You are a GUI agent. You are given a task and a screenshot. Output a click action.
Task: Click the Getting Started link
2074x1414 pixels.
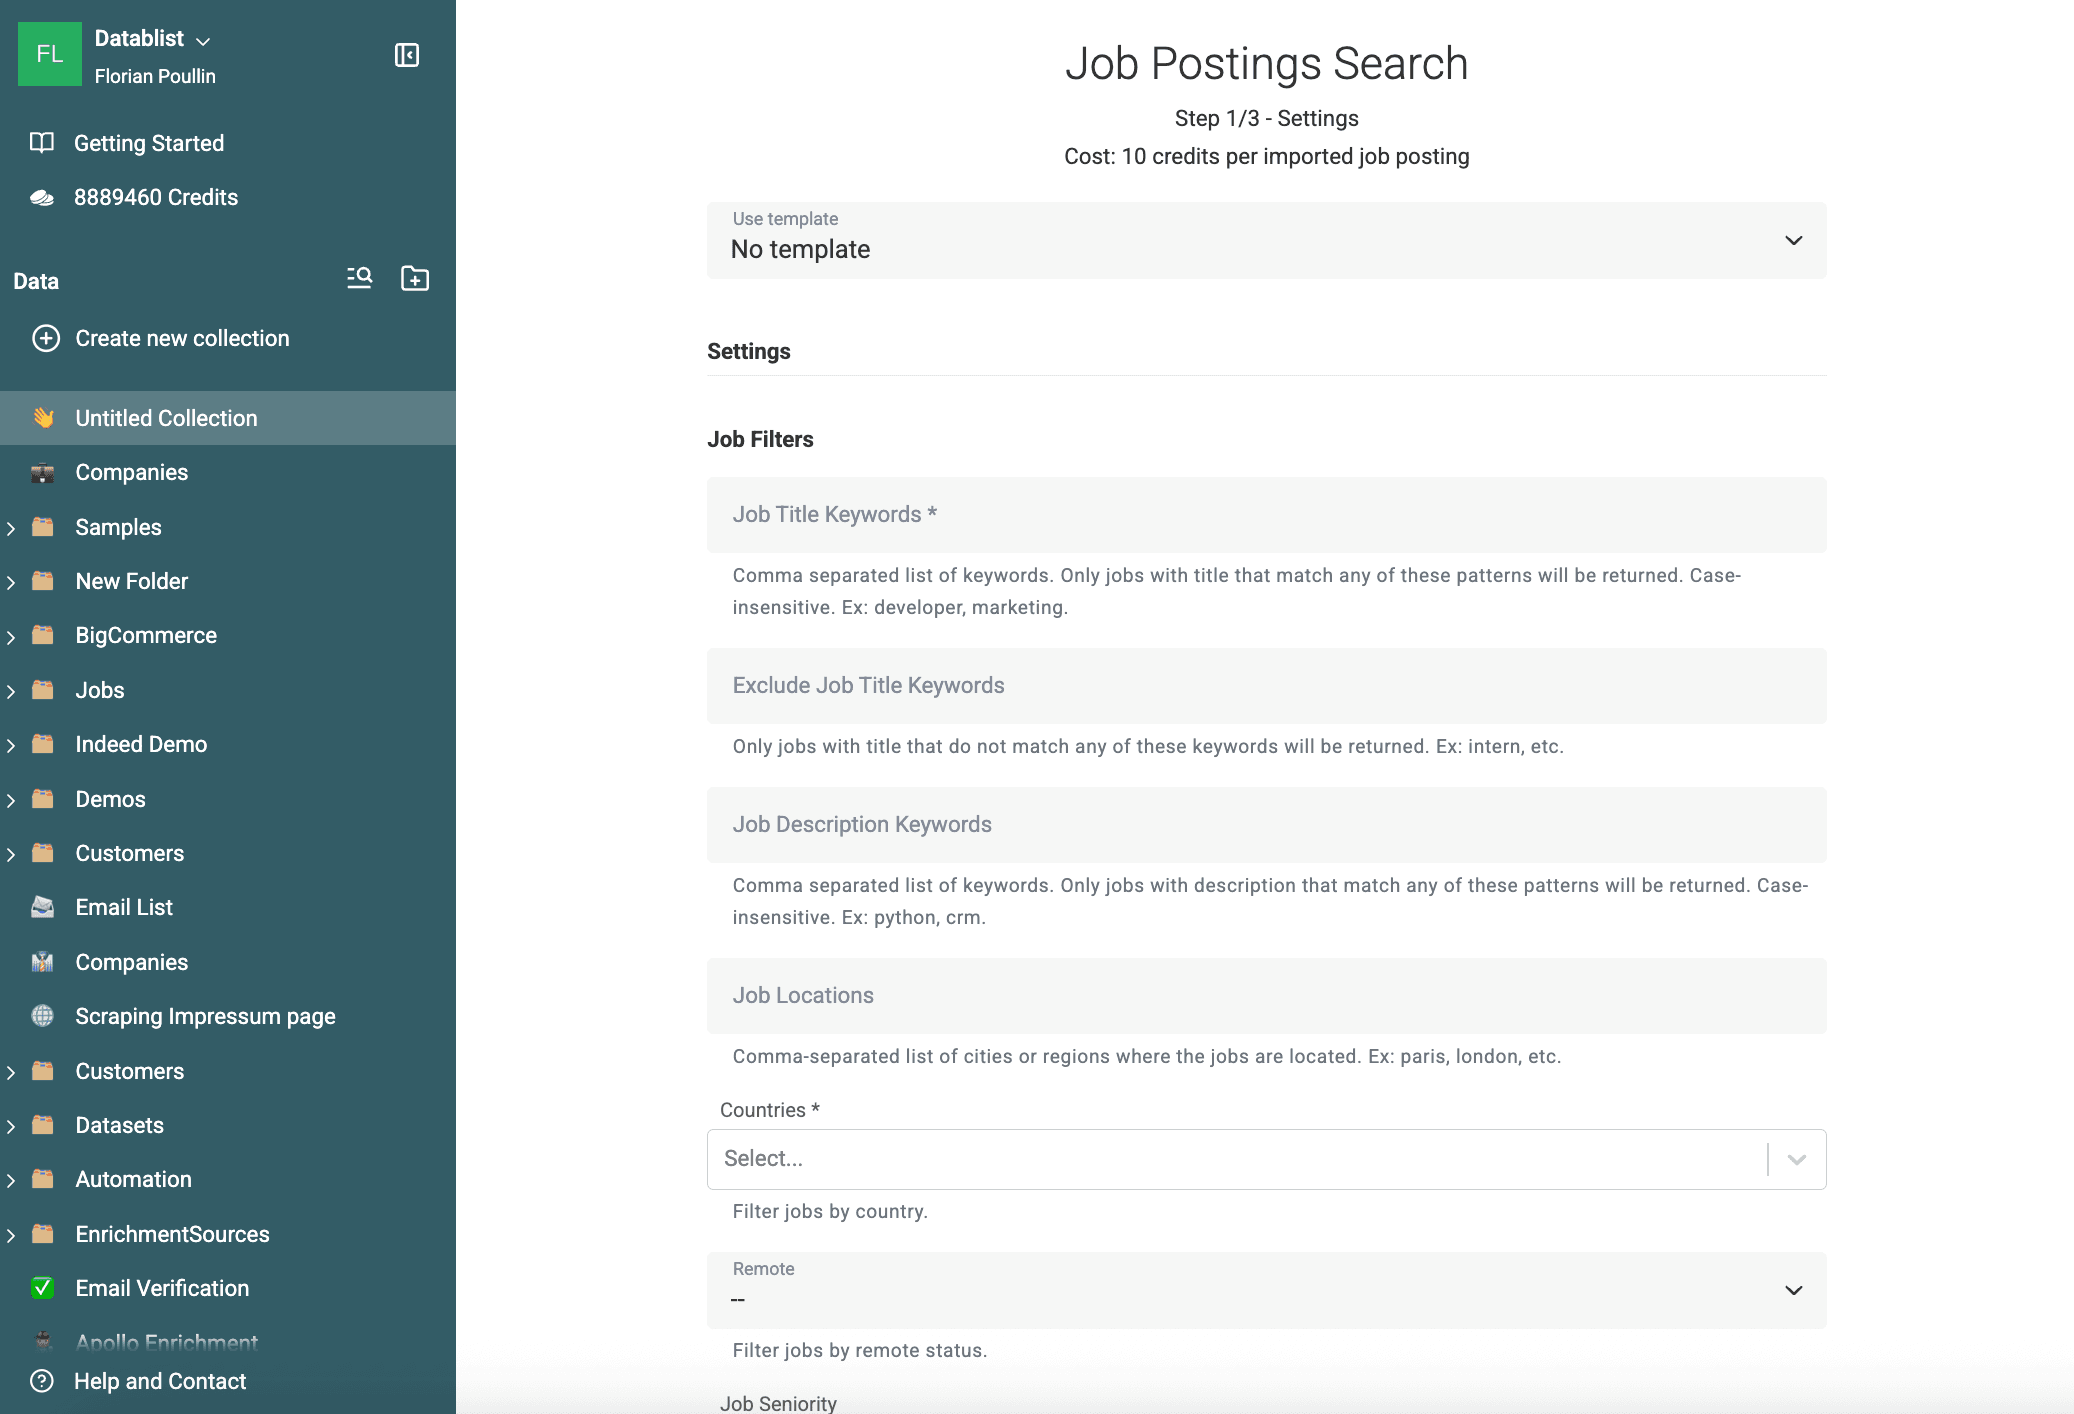(x=149, y=143)
